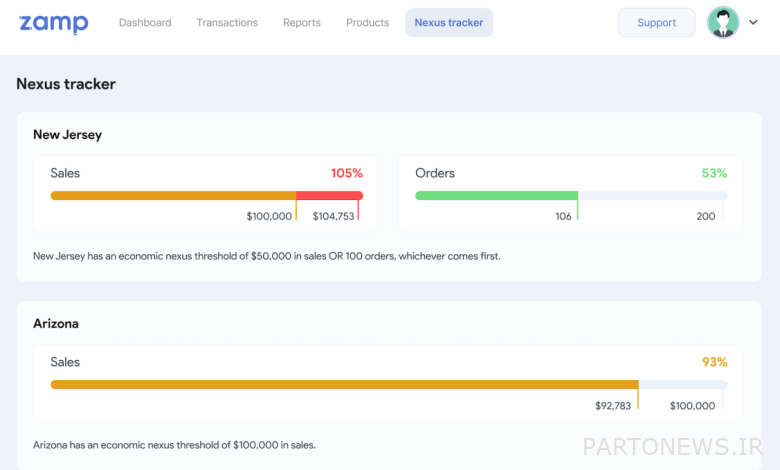This screenshot has height=470, width=780.
Task: Click the Orders label in New Jersey
Action: tap(435, 173)
